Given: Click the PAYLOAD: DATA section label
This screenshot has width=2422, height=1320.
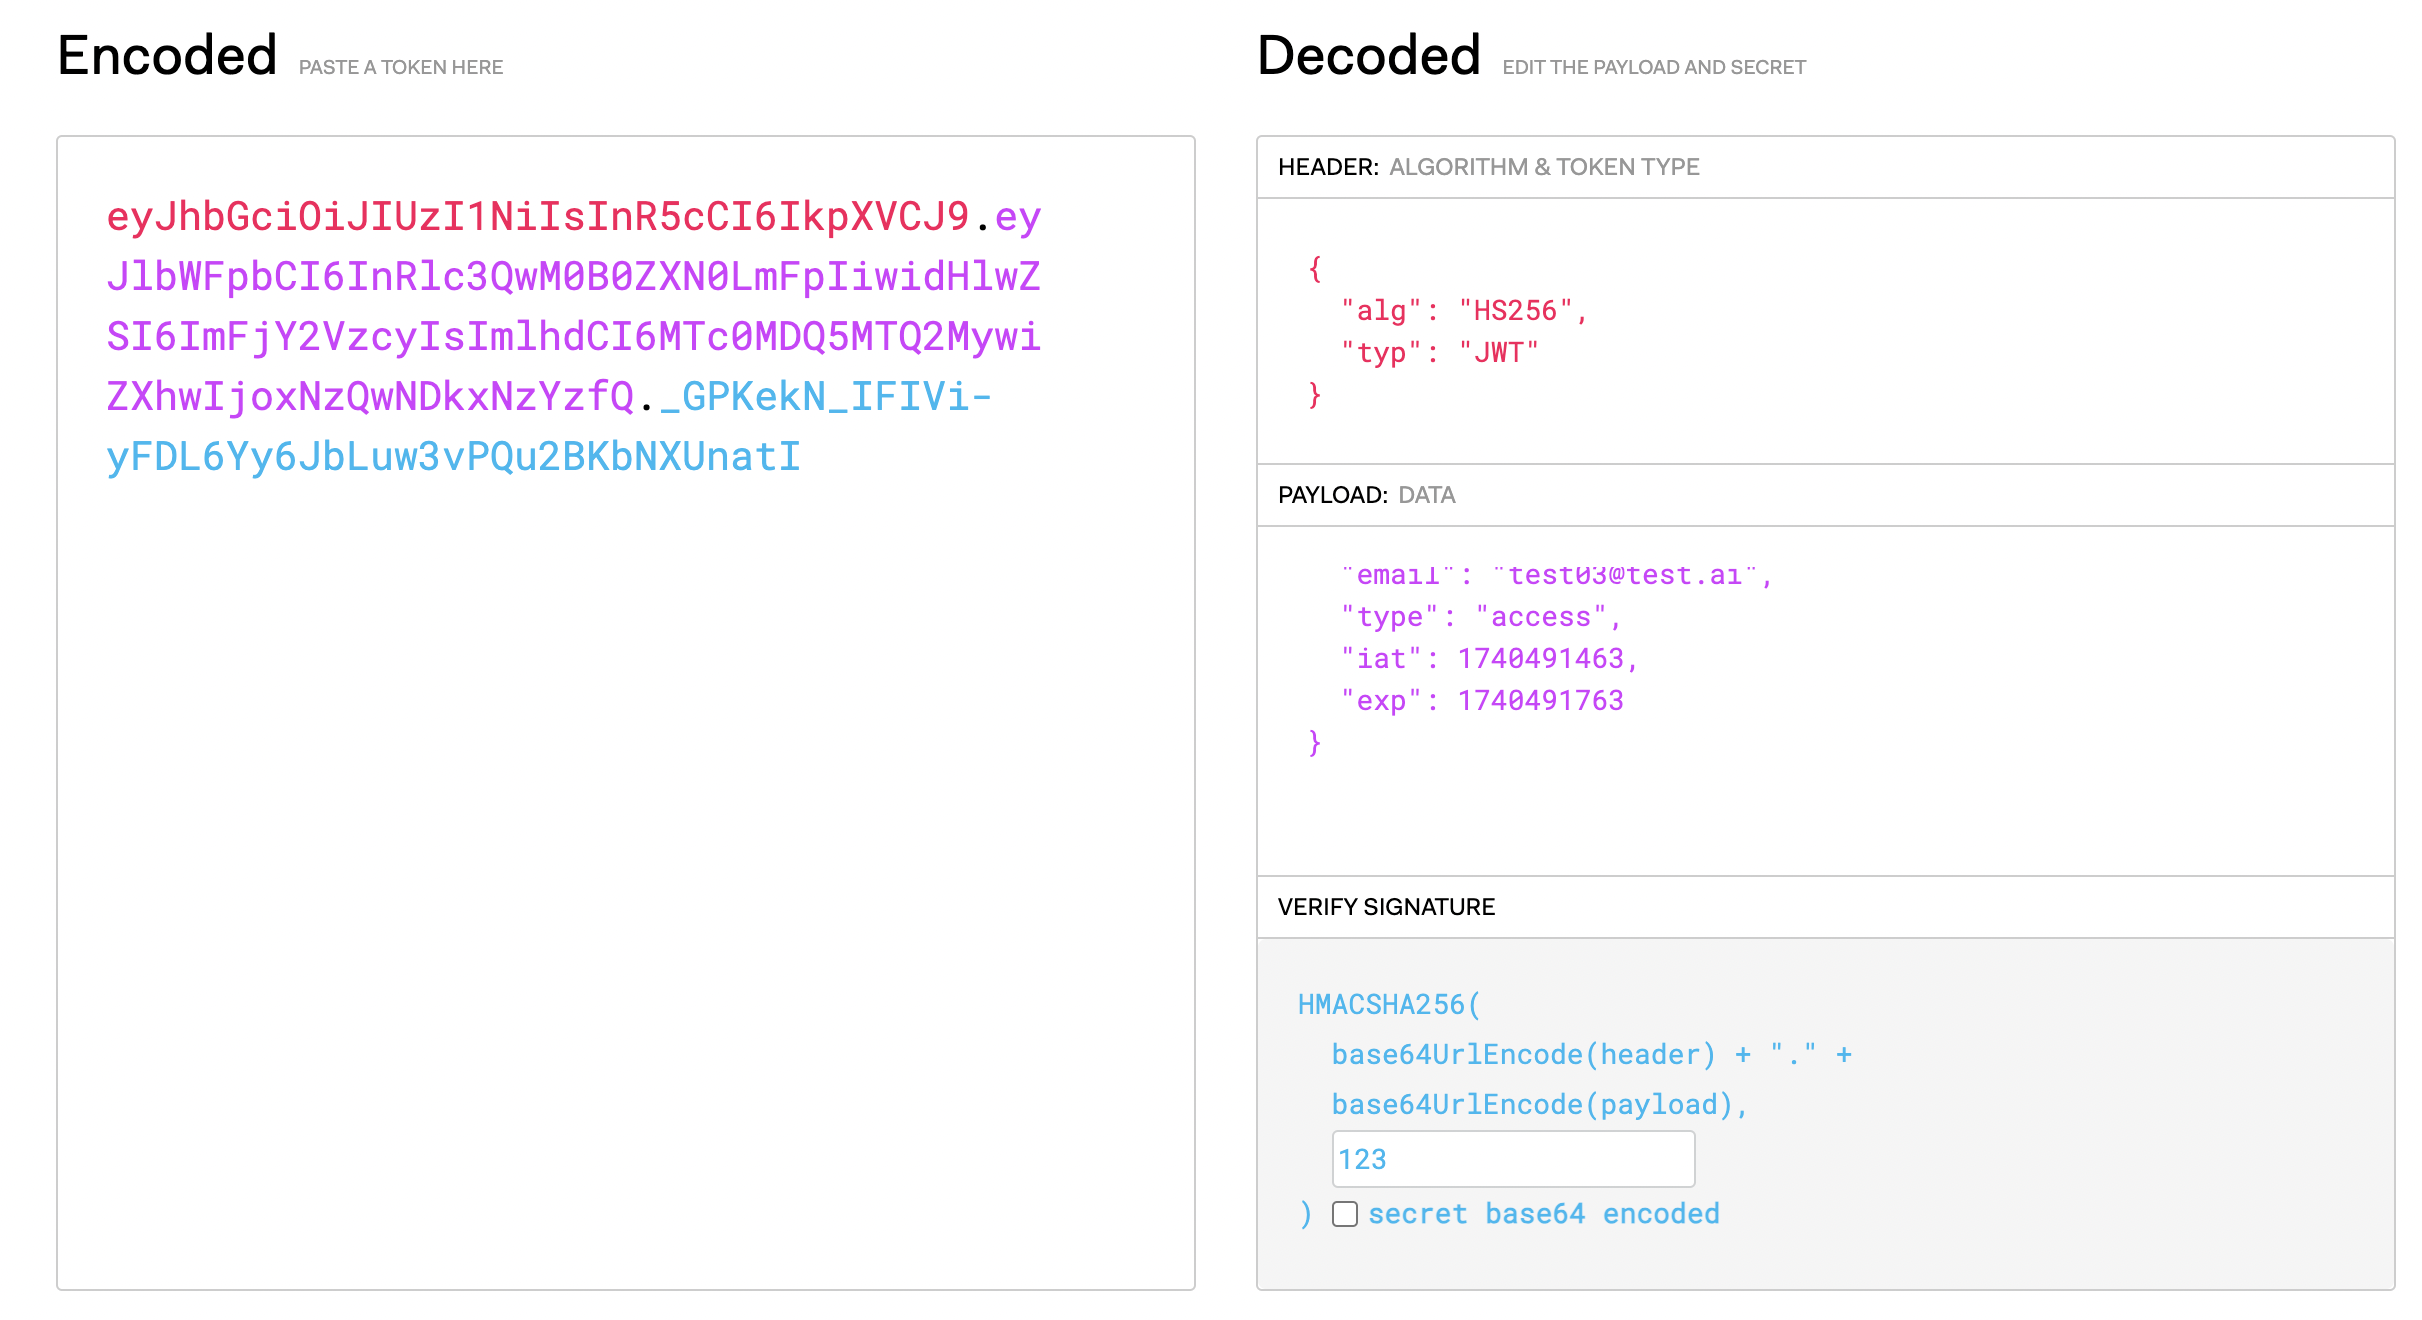Looking at the screenshot, I should coord(1366,495).
